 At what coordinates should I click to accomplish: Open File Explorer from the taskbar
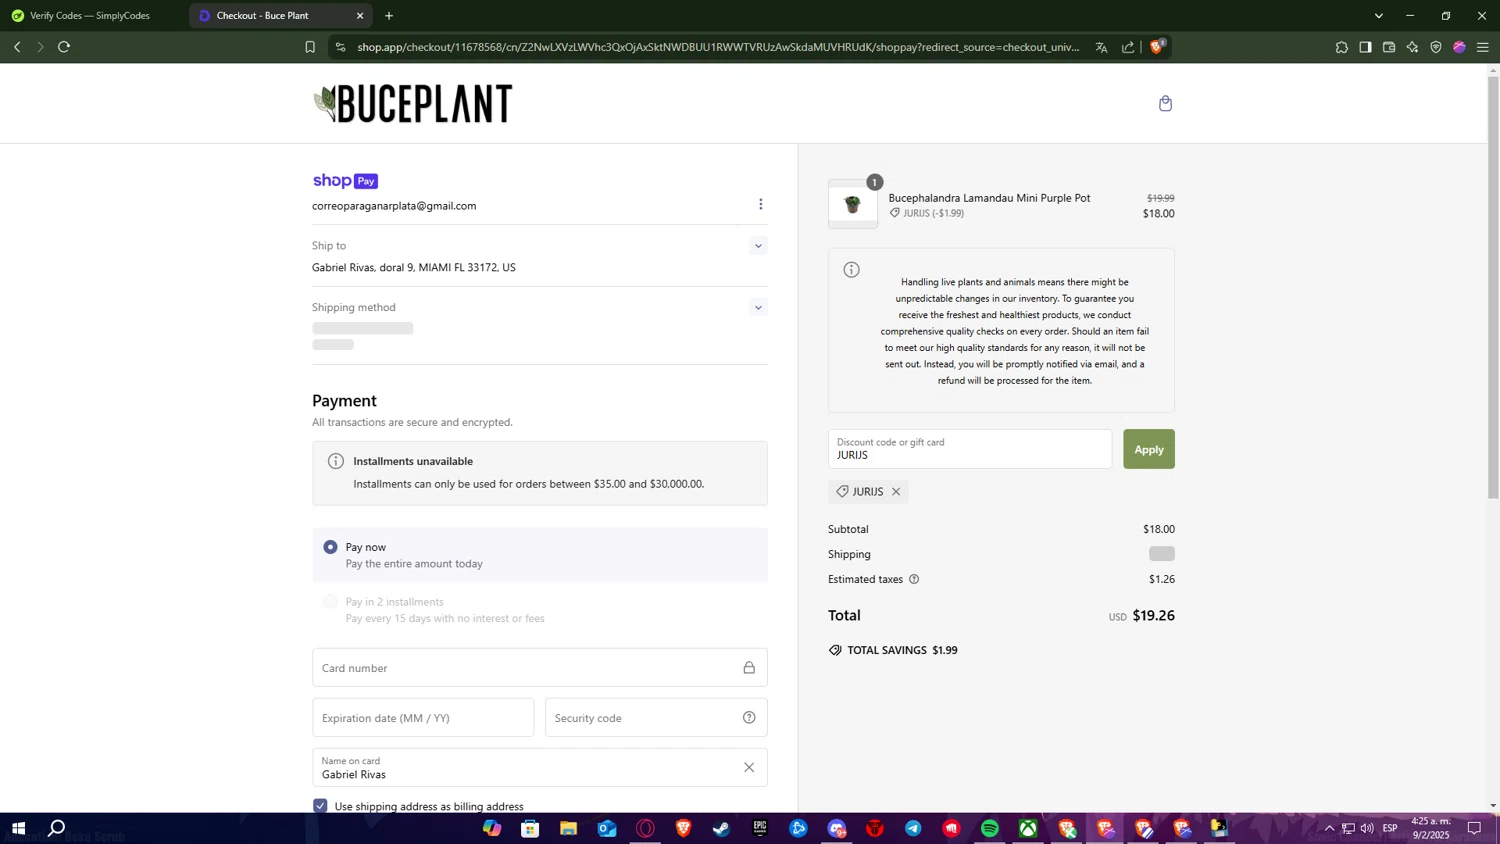[568, 828]
